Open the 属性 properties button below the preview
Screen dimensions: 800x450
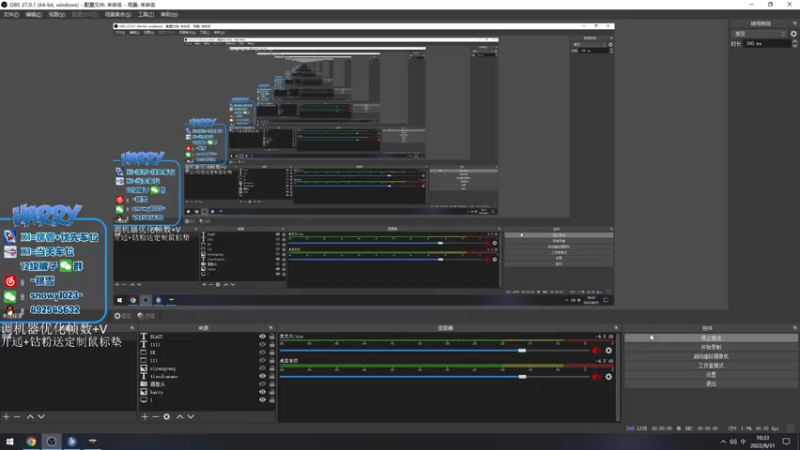[123, 316]
